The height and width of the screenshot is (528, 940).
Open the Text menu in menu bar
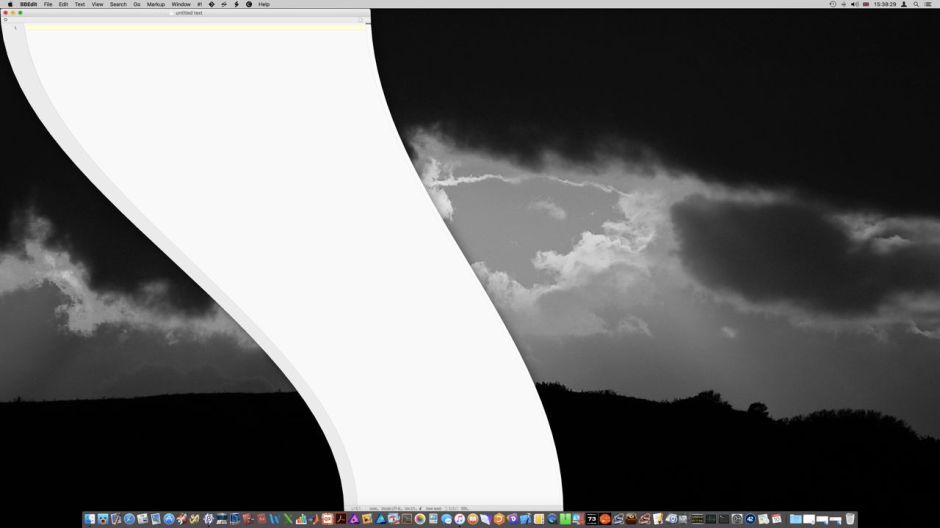79,4
